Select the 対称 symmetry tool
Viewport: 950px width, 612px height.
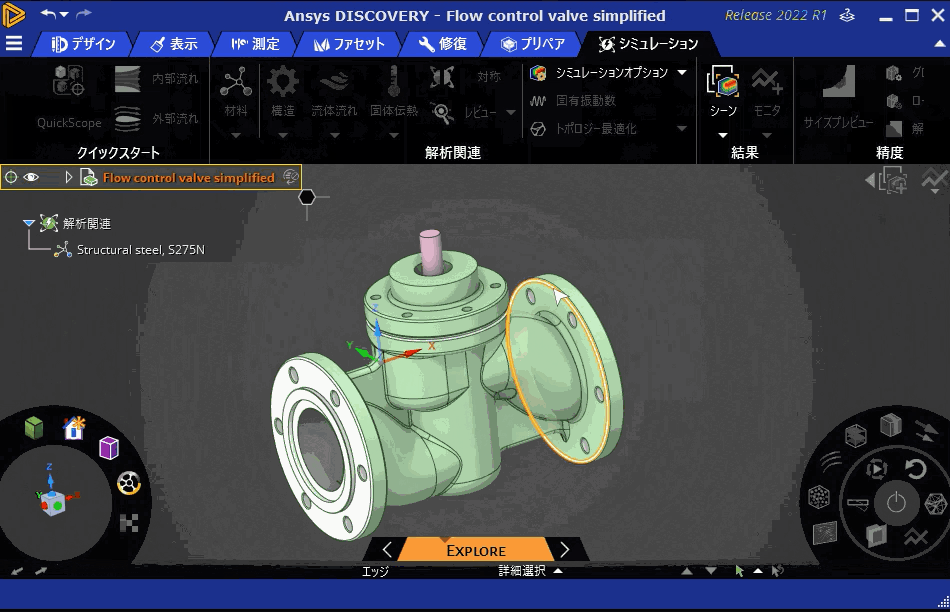465,77
